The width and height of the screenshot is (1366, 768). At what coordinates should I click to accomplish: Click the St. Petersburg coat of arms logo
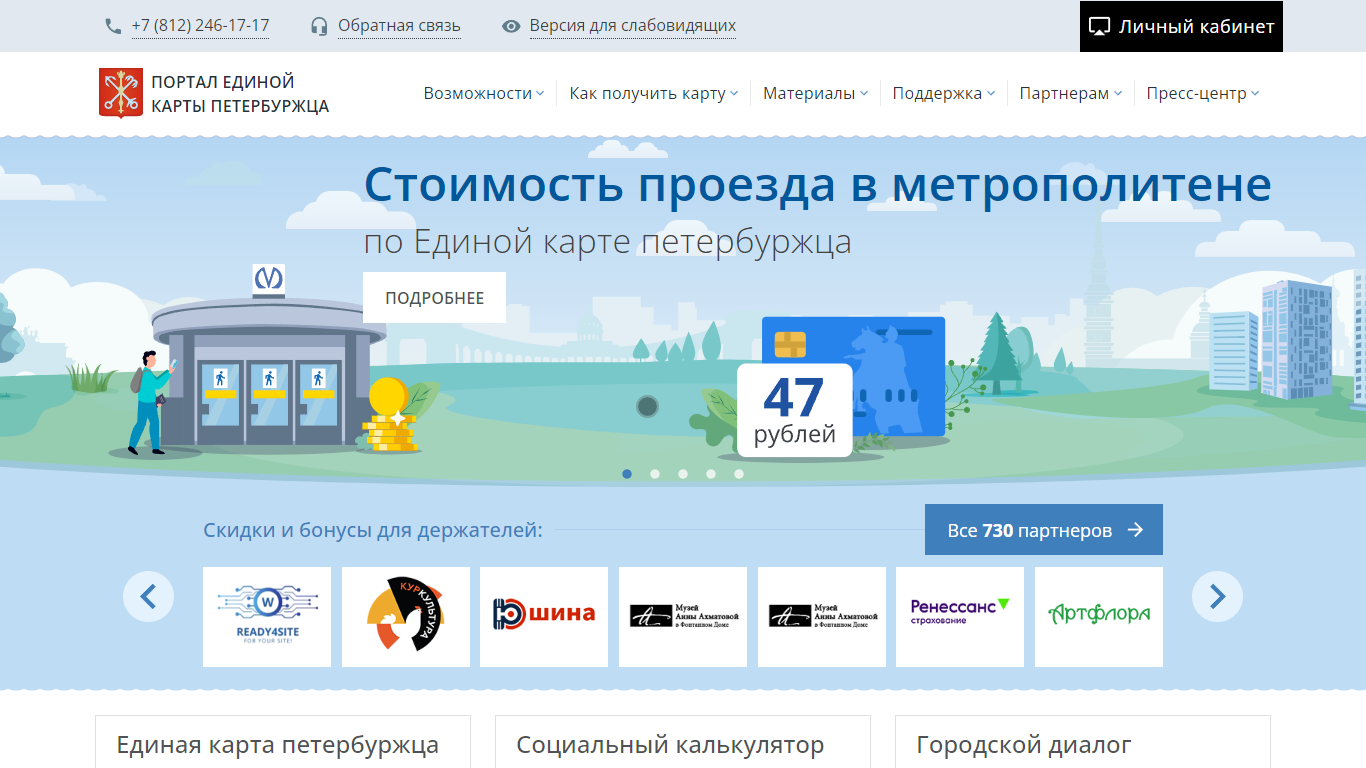tap(120, 93)
